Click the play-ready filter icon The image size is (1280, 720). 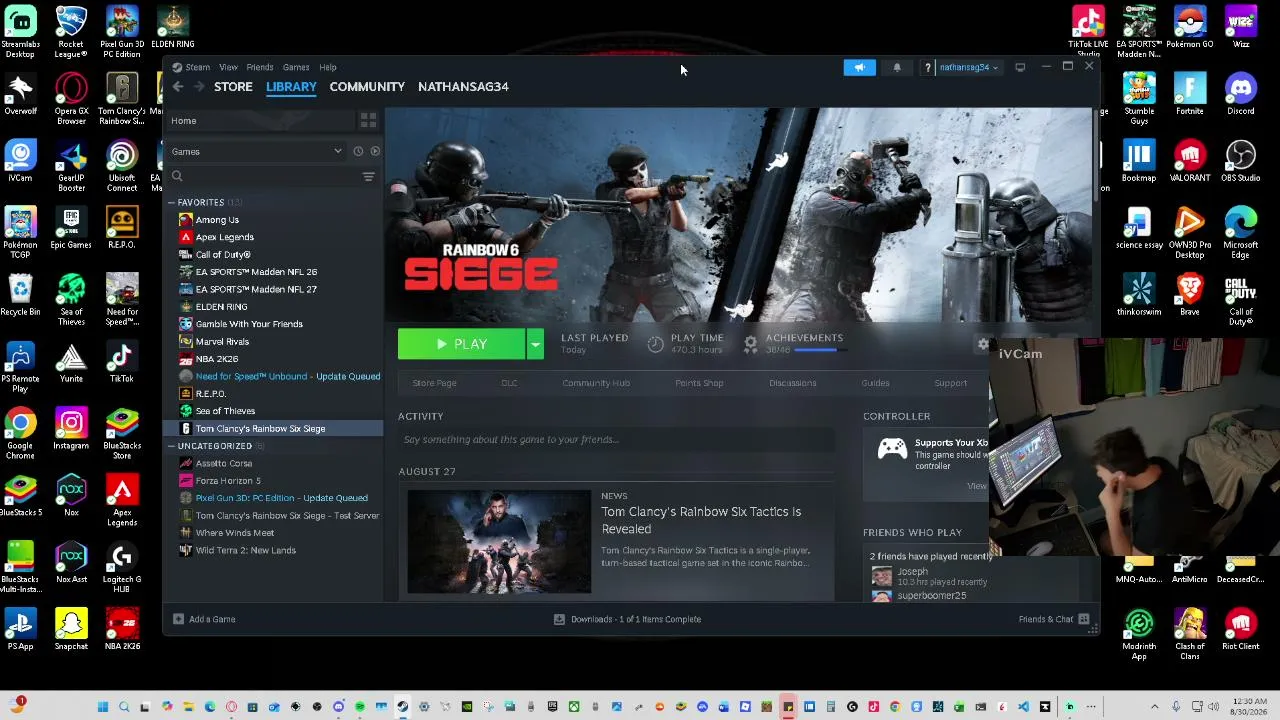375,152
